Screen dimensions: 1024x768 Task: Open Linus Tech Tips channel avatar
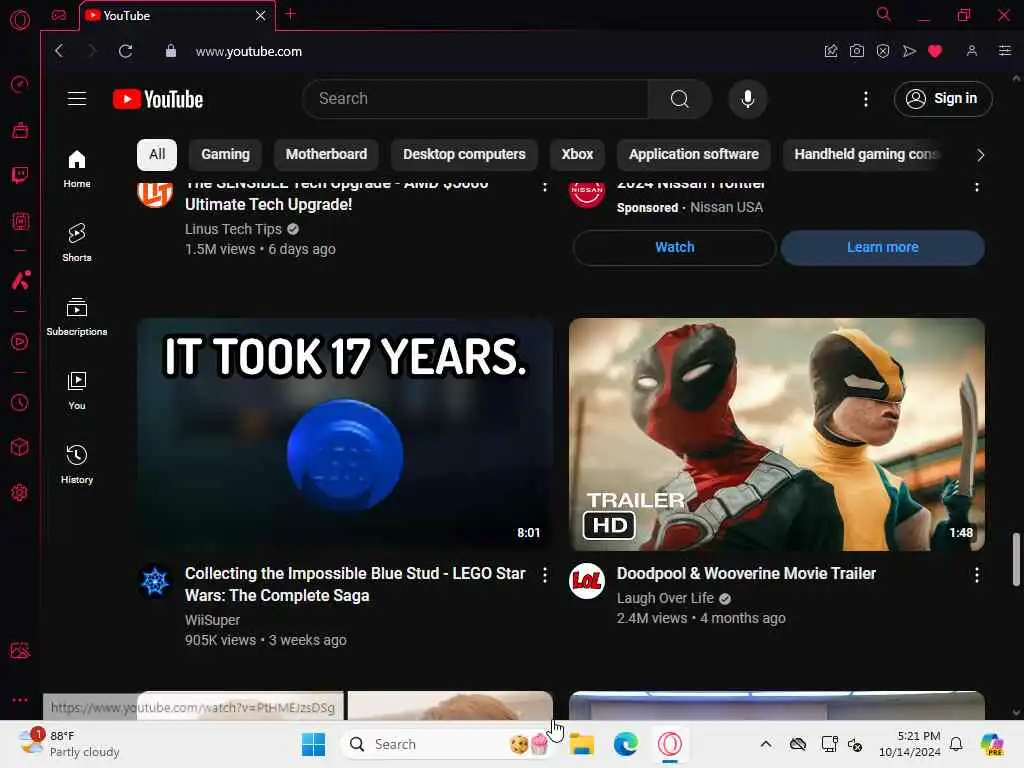(x=155, y=192)
